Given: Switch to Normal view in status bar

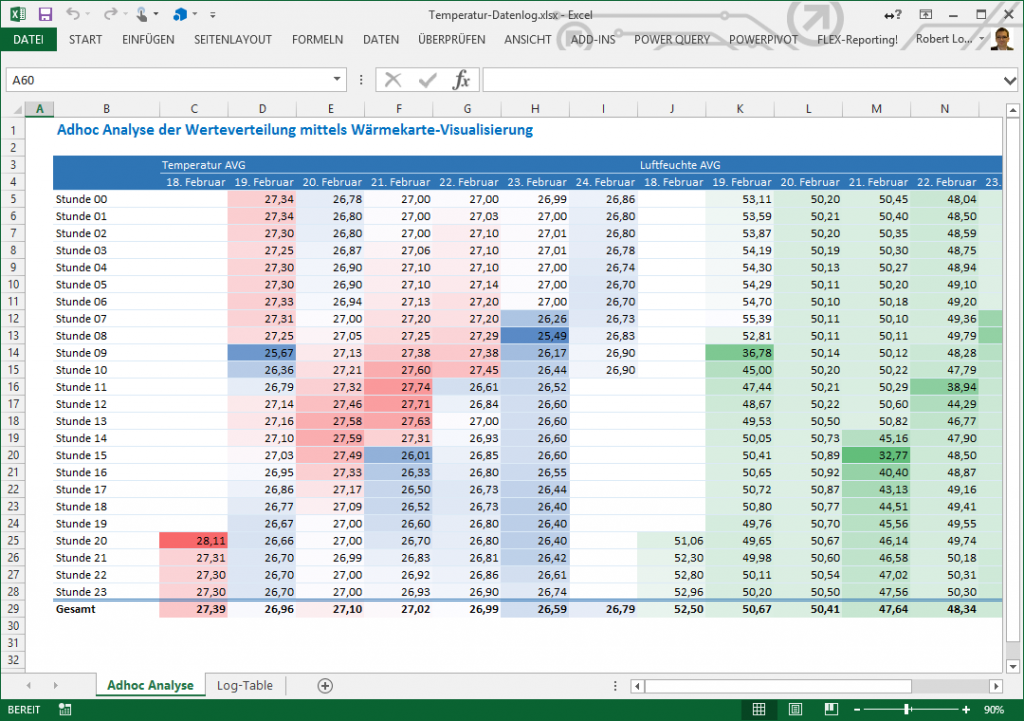Looking at the screenshot, I should (759, 709).
